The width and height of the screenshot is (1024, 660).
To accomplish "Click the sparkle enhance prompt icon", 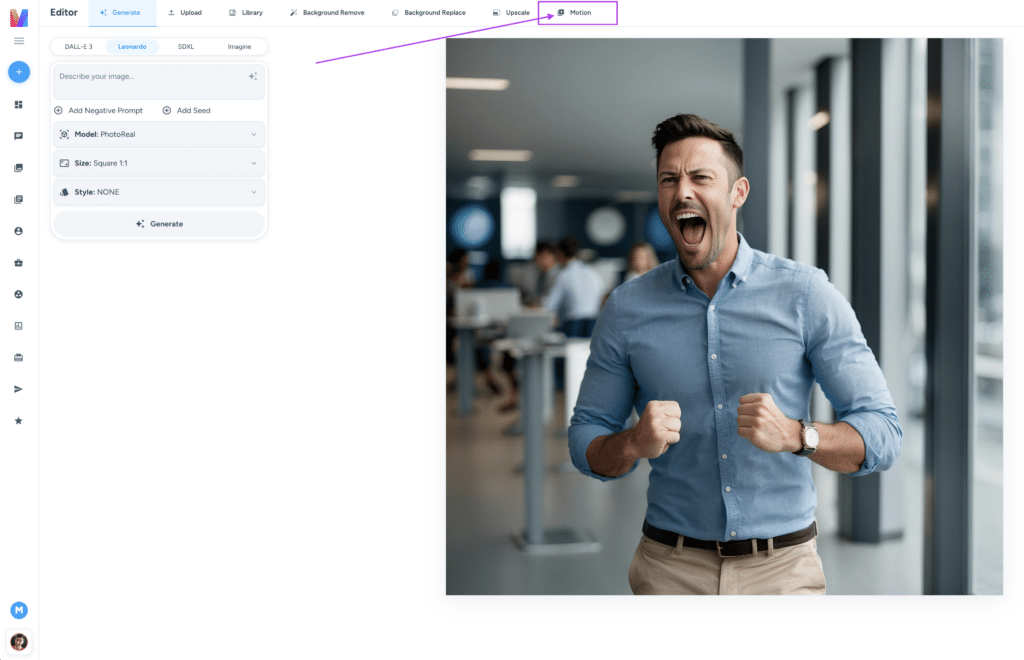I will [x=253, y=76].
